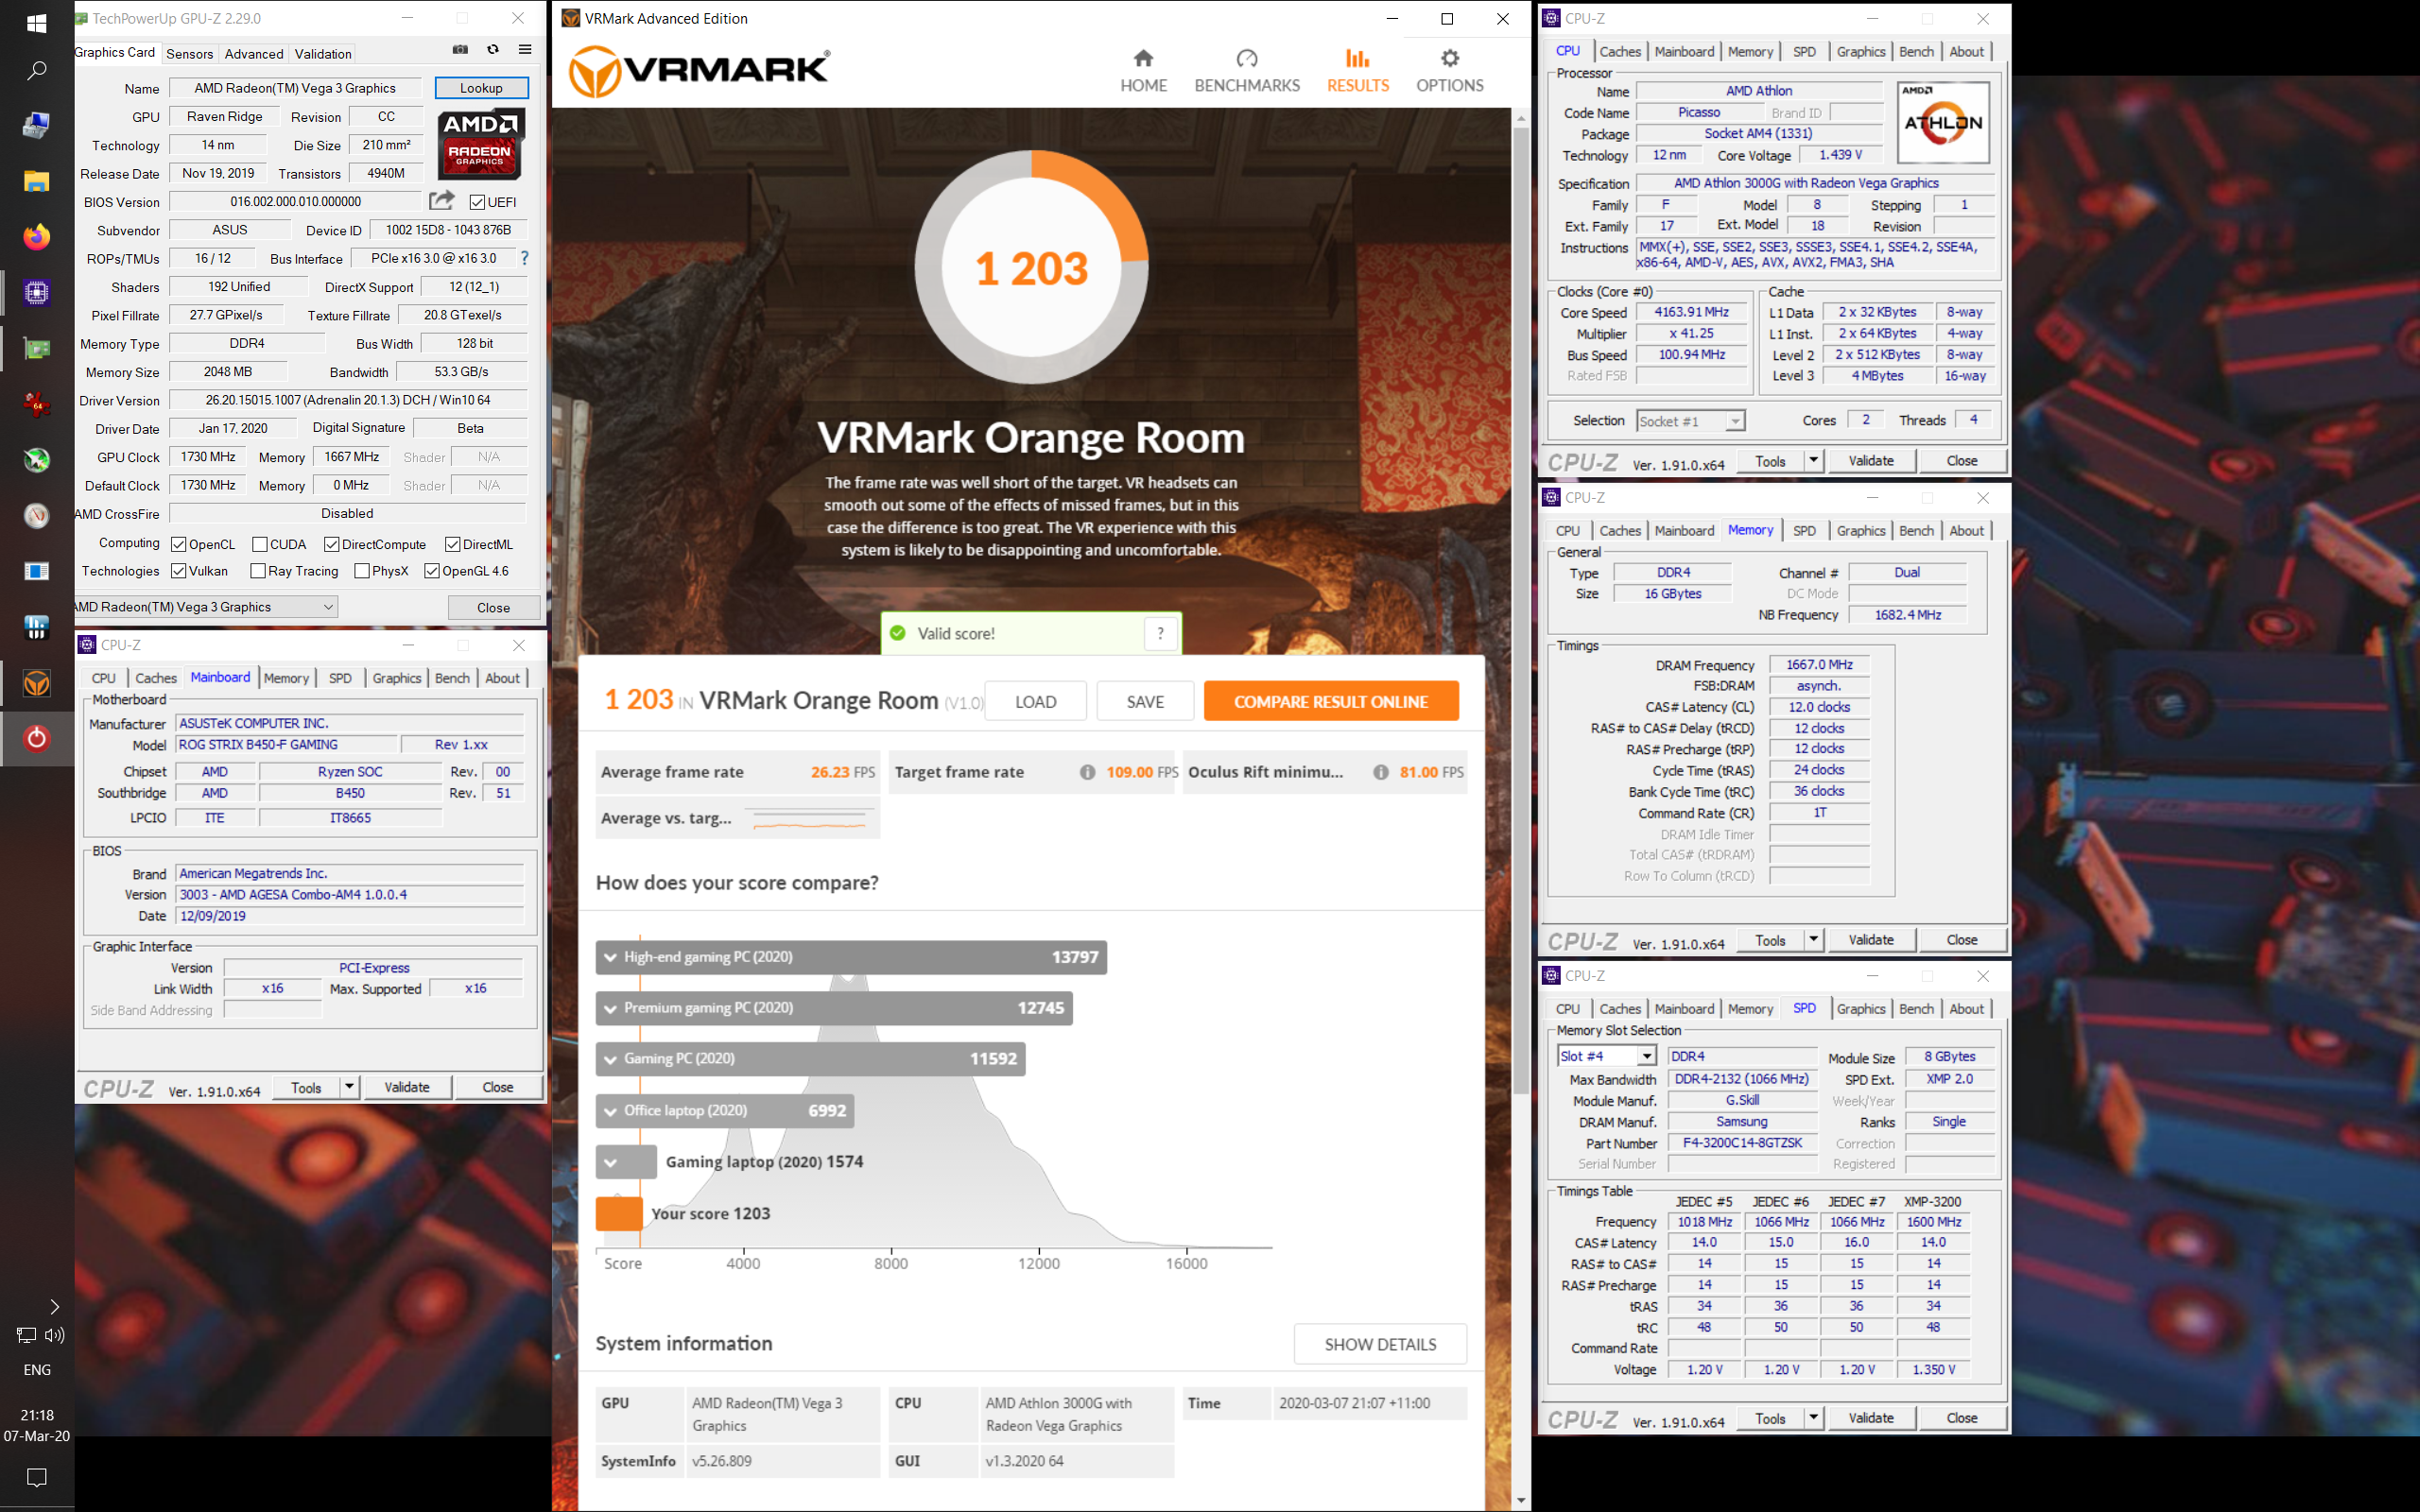Open the GPU selection dropdown in GPU-Z
The width and height of the screenshot is (2420, 1512).
206,607
